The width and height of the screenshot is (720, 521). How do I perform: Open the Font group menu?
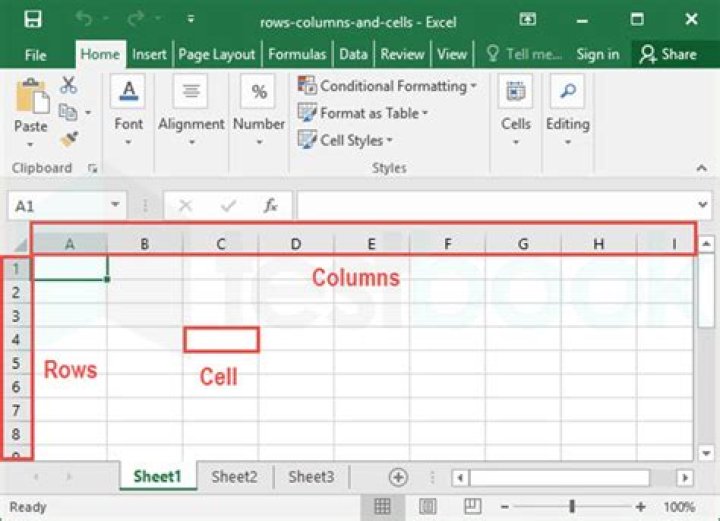click(129, 110)
